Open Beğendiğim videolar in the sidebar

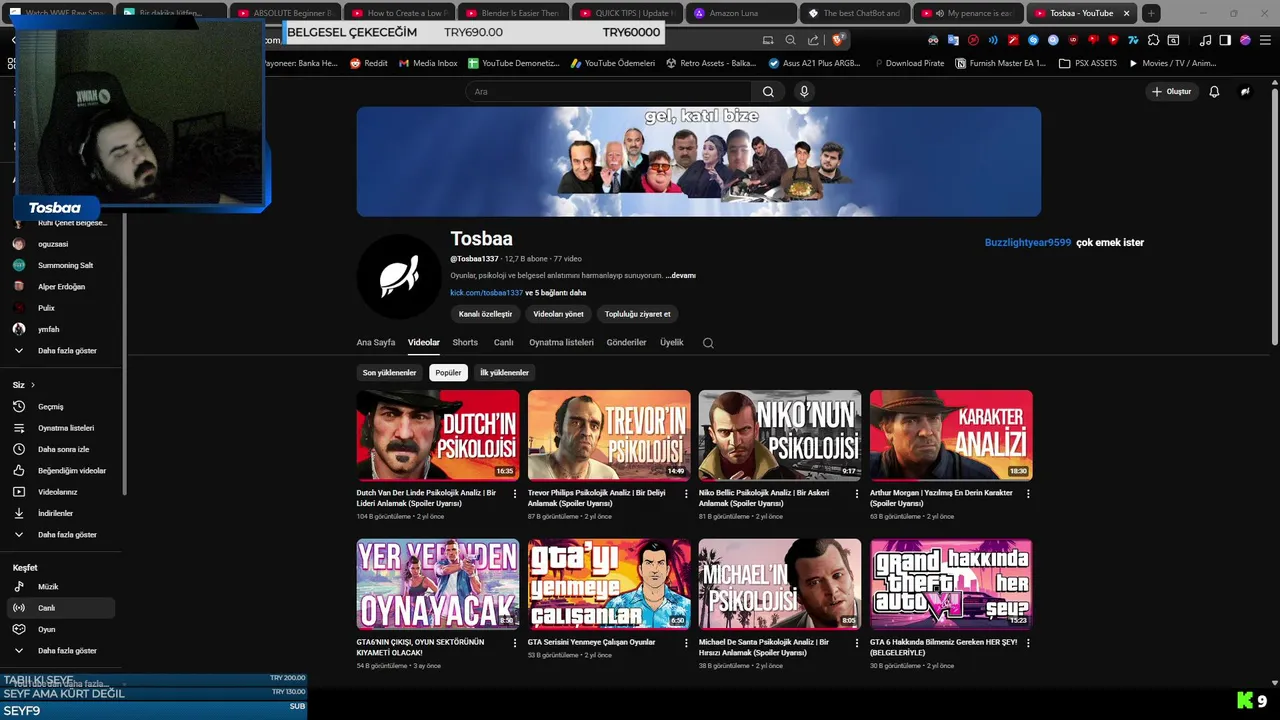pos(62,471)
